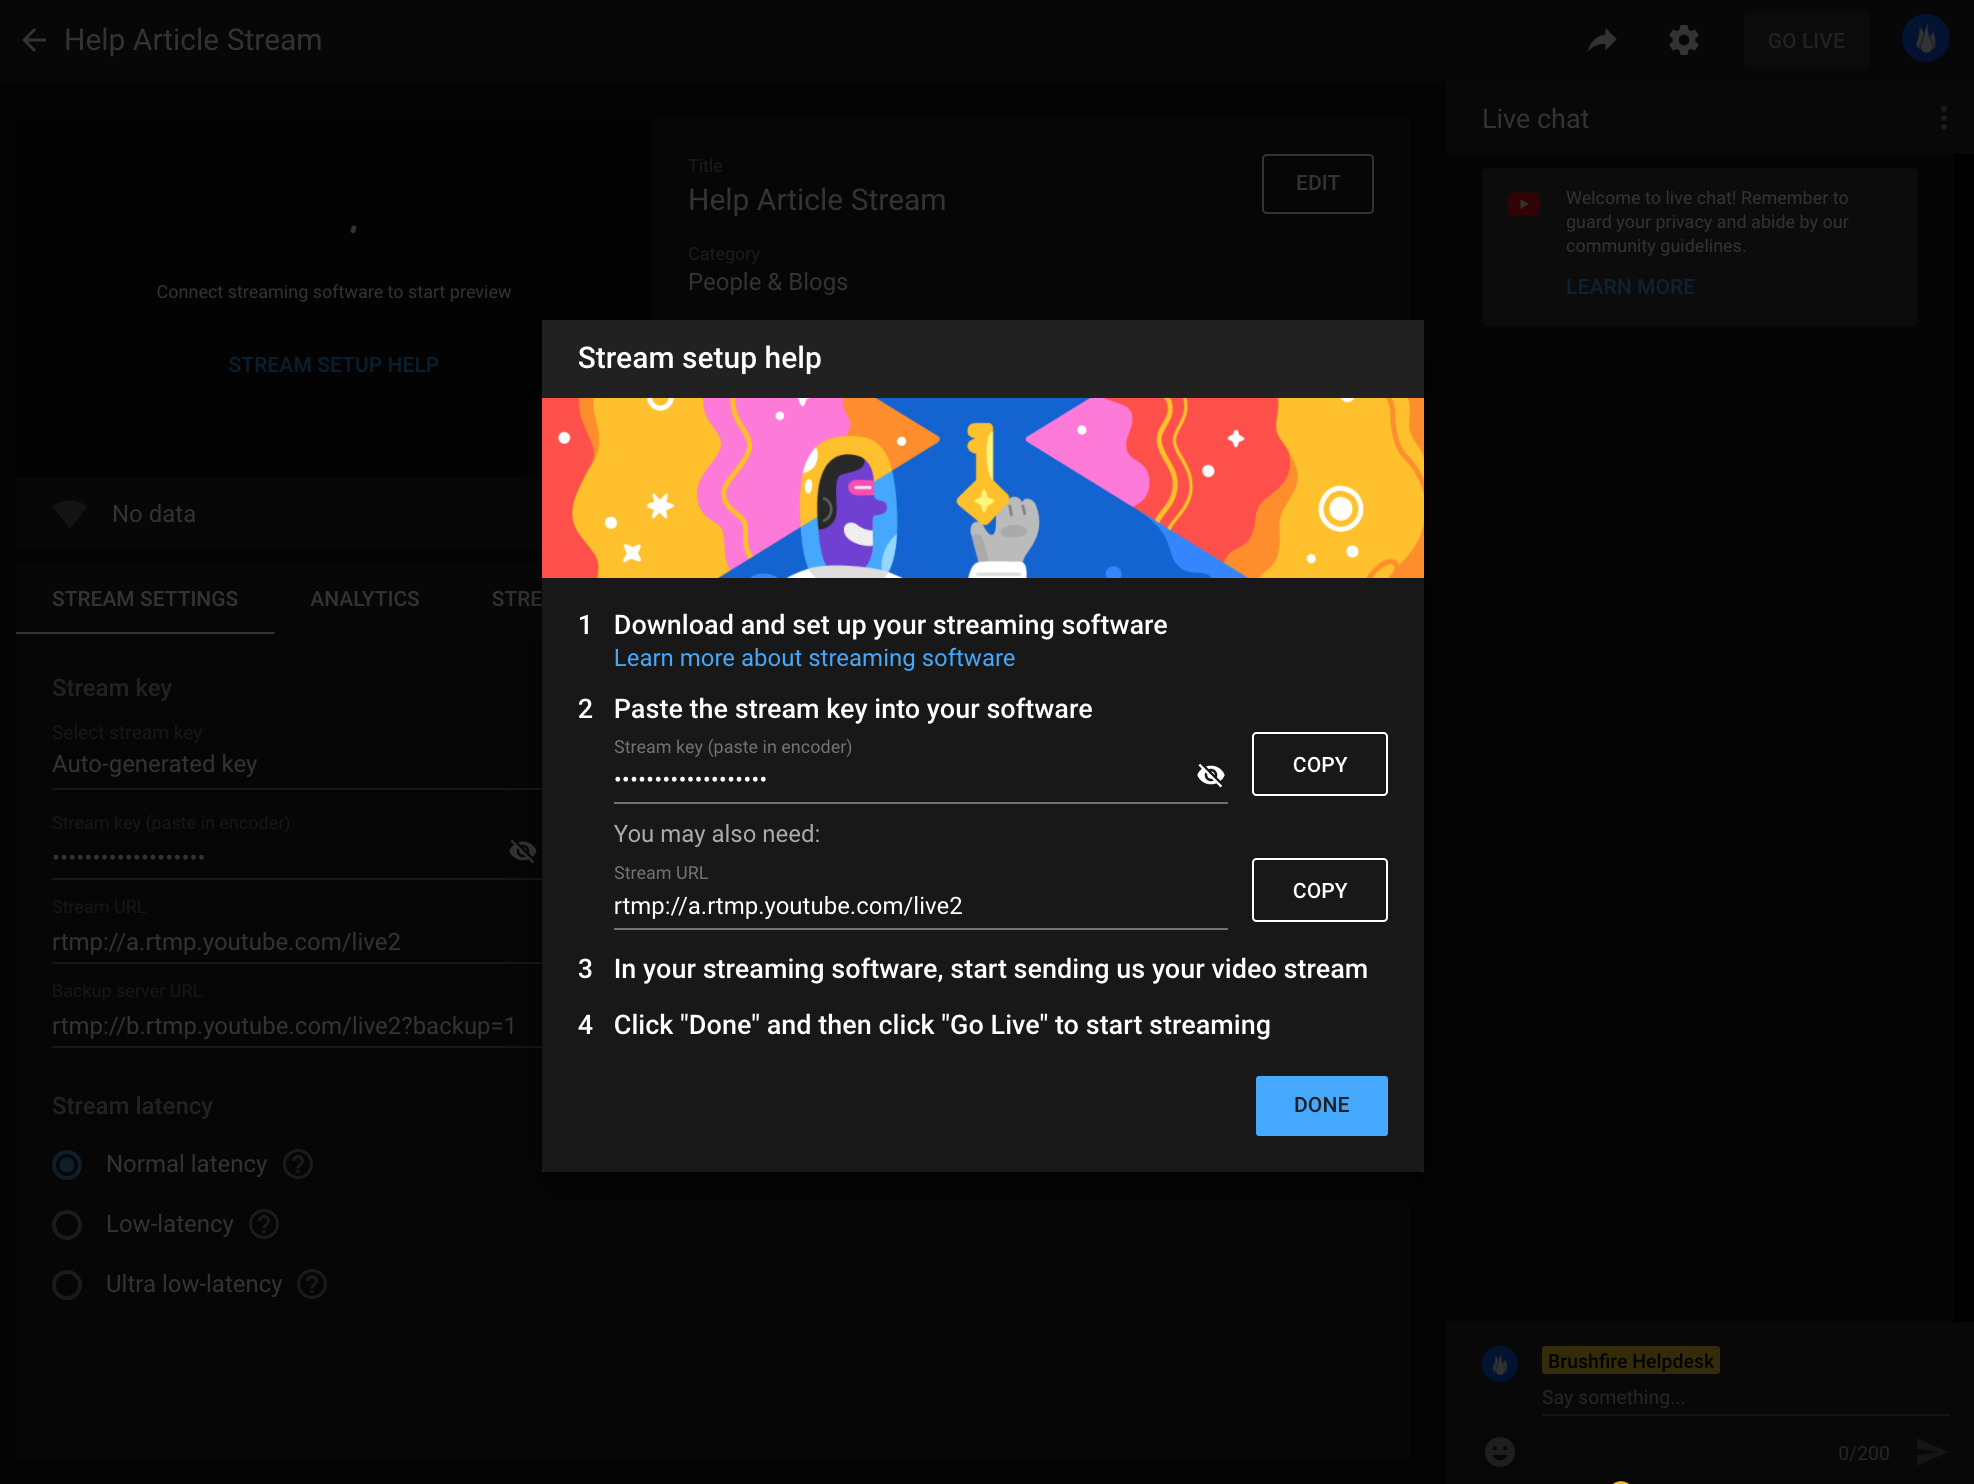Image resolution: width=1974 pixels, height=1484 pixels.
Task: Click 'Stream latency' heading
Action: (132, 1106)
